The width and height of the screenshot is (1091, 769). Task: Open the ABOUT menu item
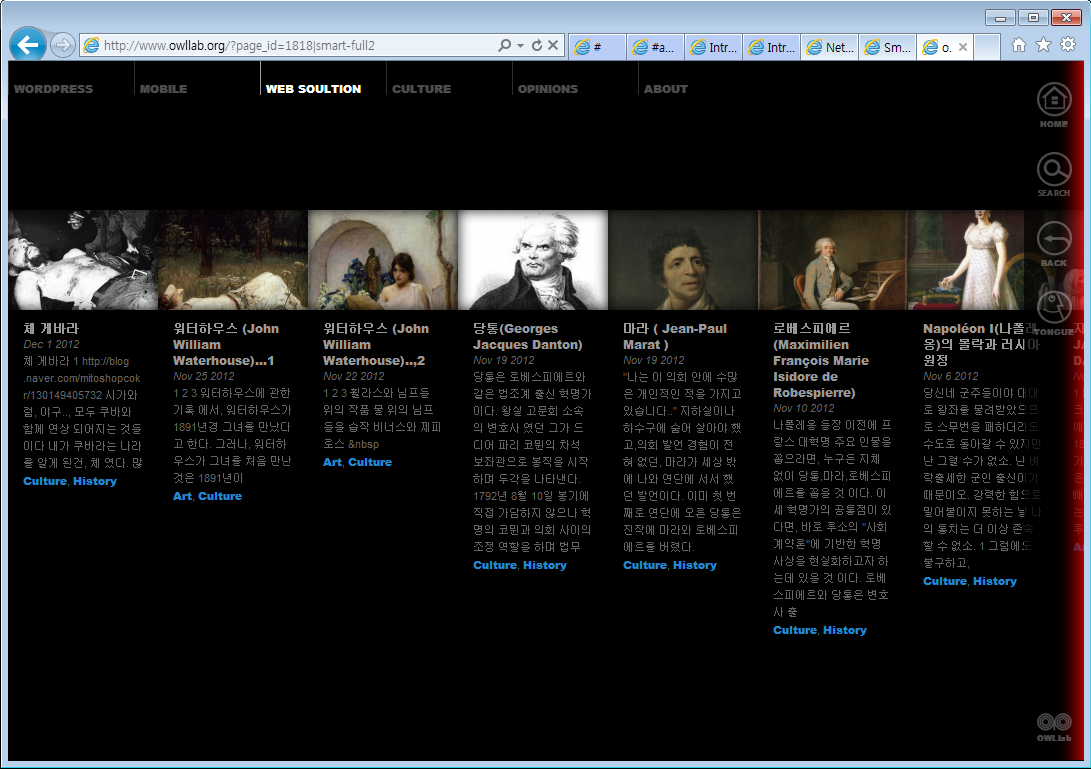pyautogui.click(x=666, y=89)
